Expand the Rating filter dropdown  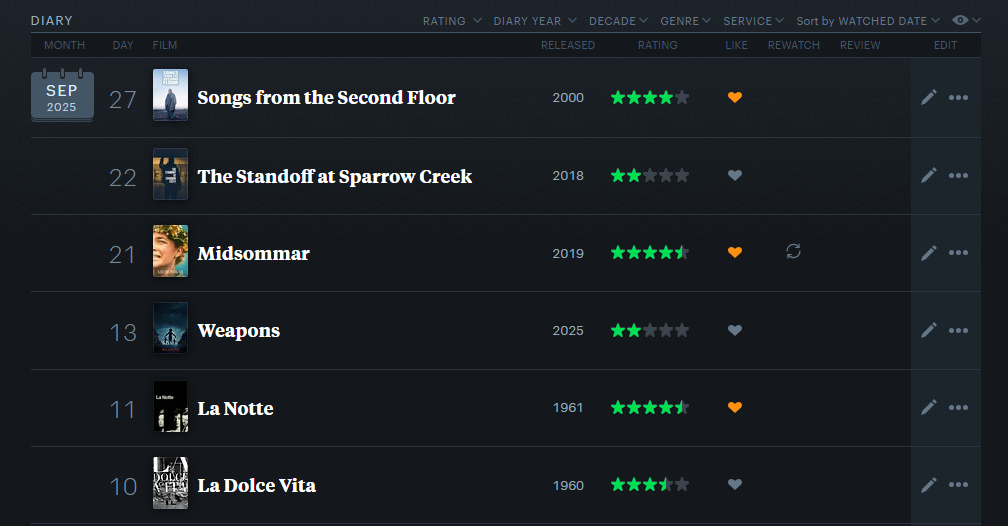pos(452,21)
